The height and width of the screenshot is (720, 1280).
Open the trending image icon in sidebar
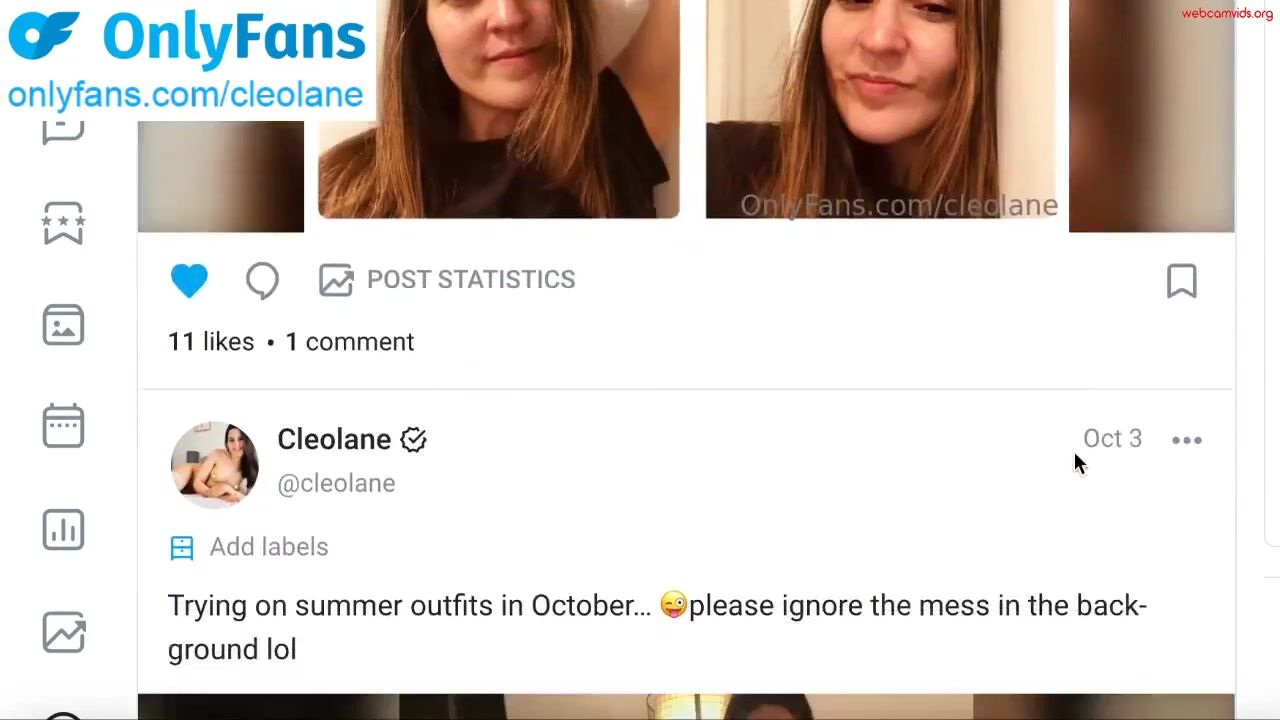[x=63, y=632]
